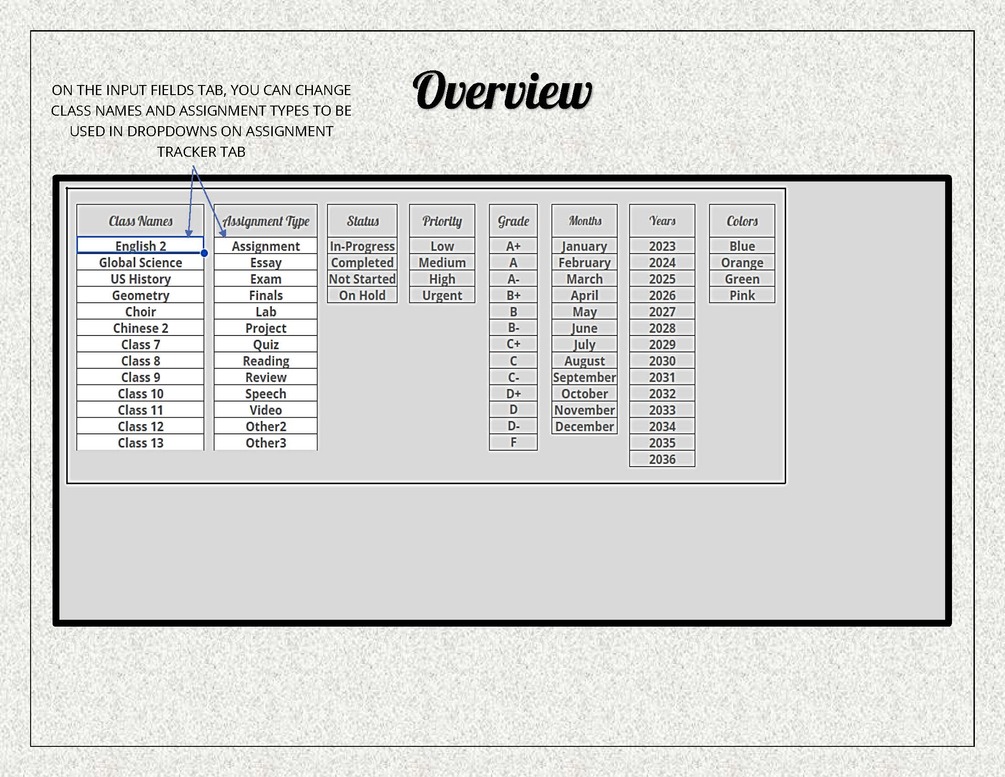1005x777 pixels.
Task: Click the On Hold status cell
Action: click(362, 295)
